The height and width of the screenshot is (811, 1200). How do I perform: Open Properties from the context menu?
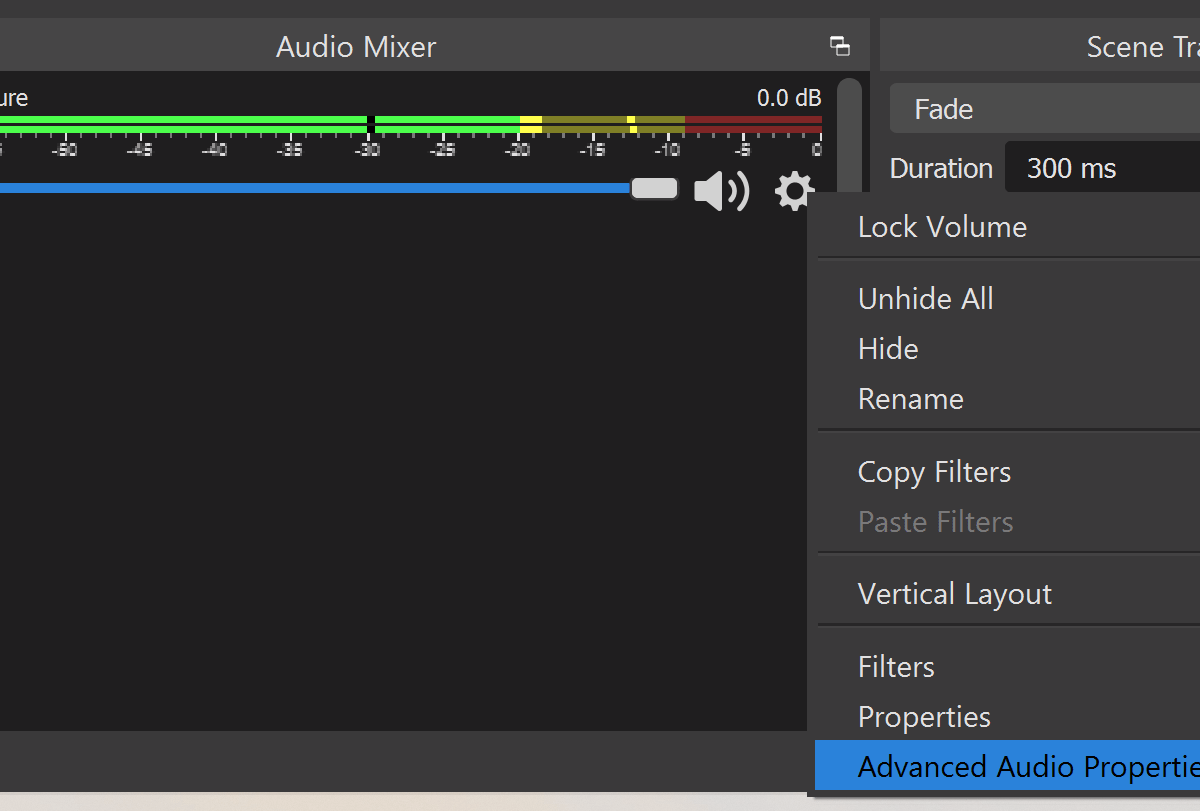click(924, 717)
